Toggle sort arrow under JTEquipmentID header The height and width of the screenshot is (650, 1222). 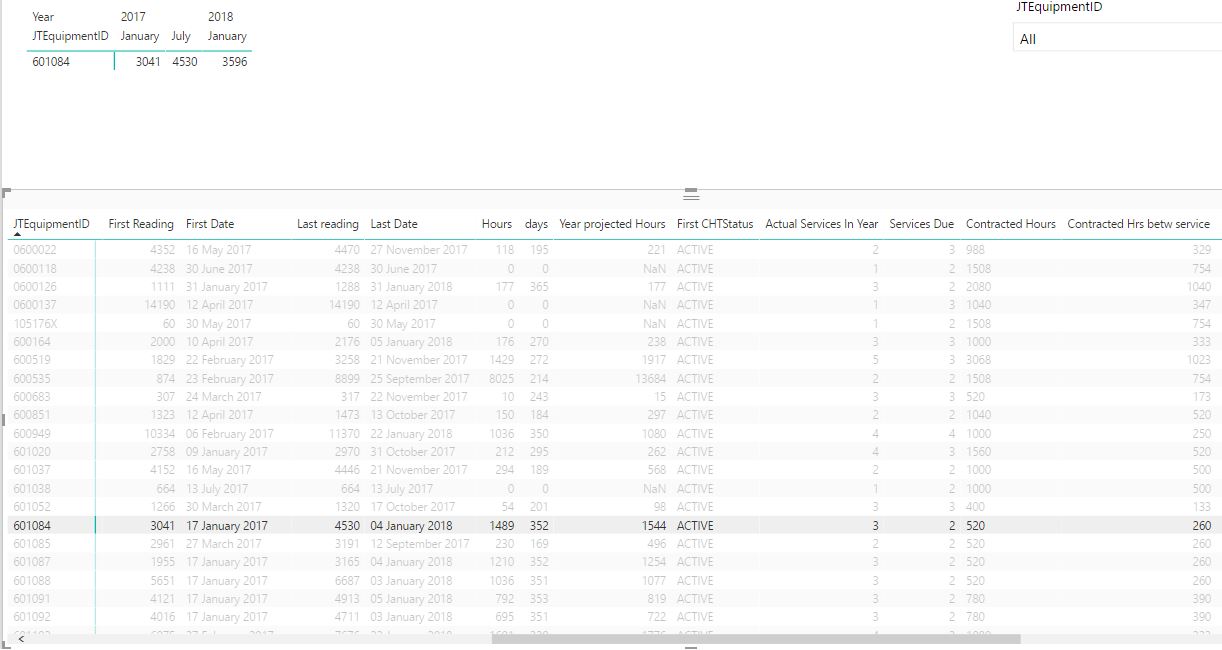(x=17, y=235)
